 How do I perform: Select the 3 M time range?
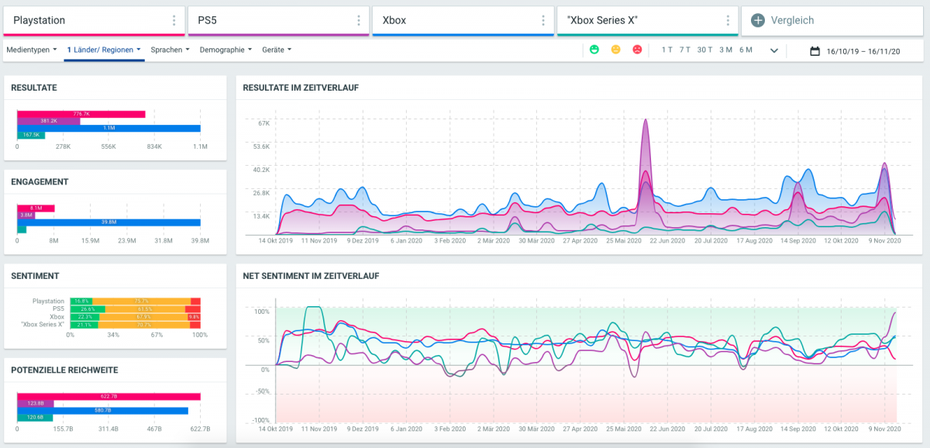point(726,50)
